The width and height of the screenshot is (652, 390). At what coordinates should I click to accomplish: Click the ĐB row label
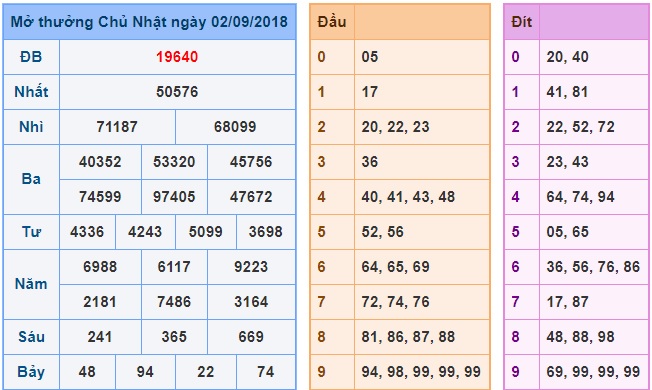point(31,57)
